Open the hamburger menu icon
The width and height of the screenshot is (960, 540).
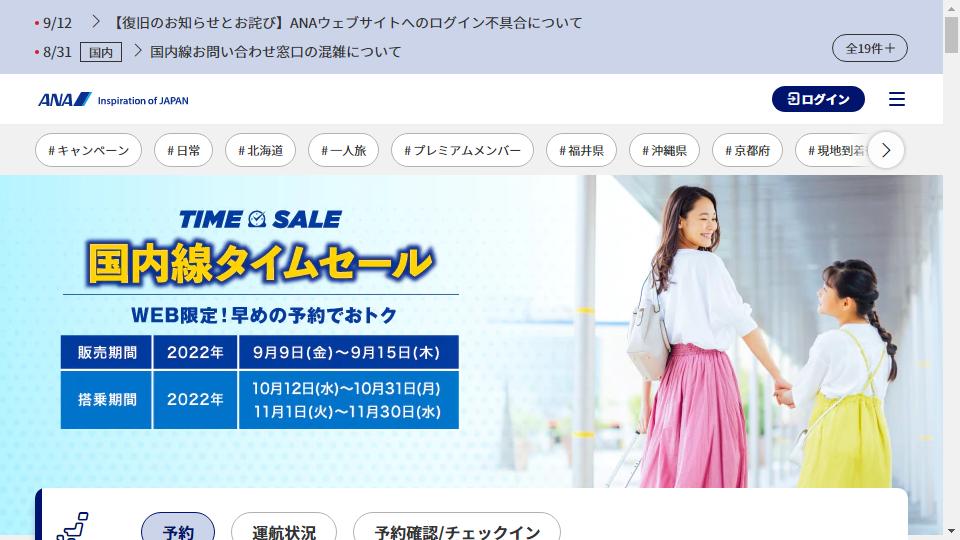(896, 99)
